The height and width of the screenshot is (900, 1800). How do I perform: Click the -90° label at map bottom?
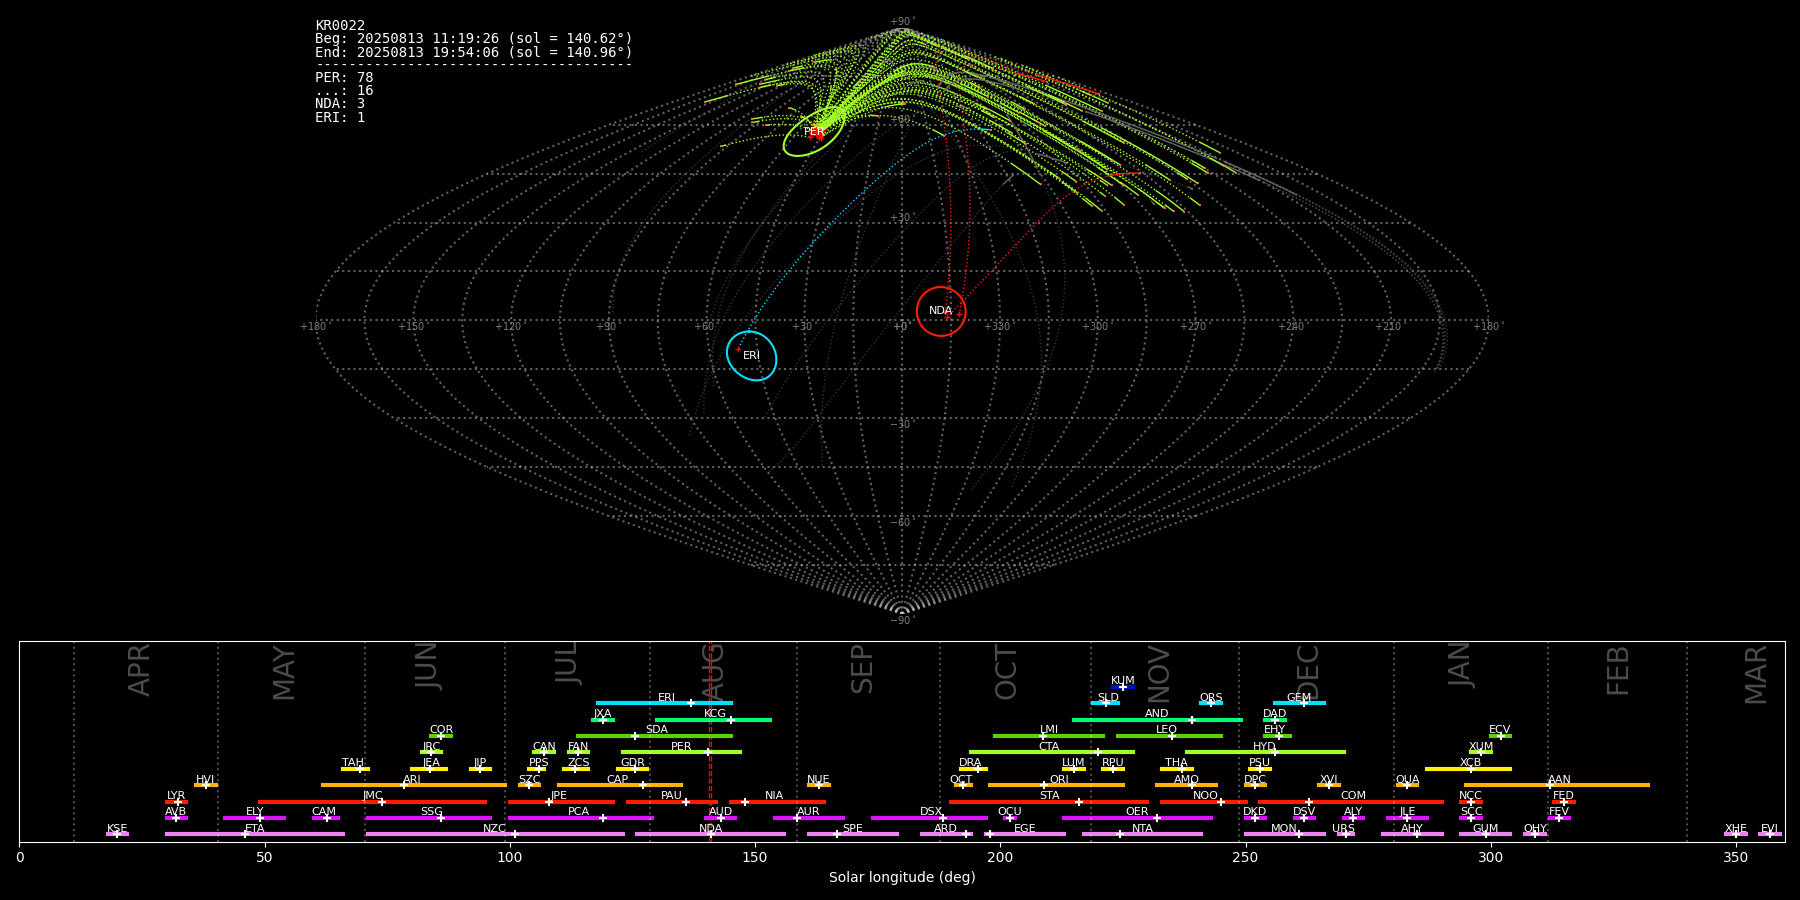coord(901,620)
